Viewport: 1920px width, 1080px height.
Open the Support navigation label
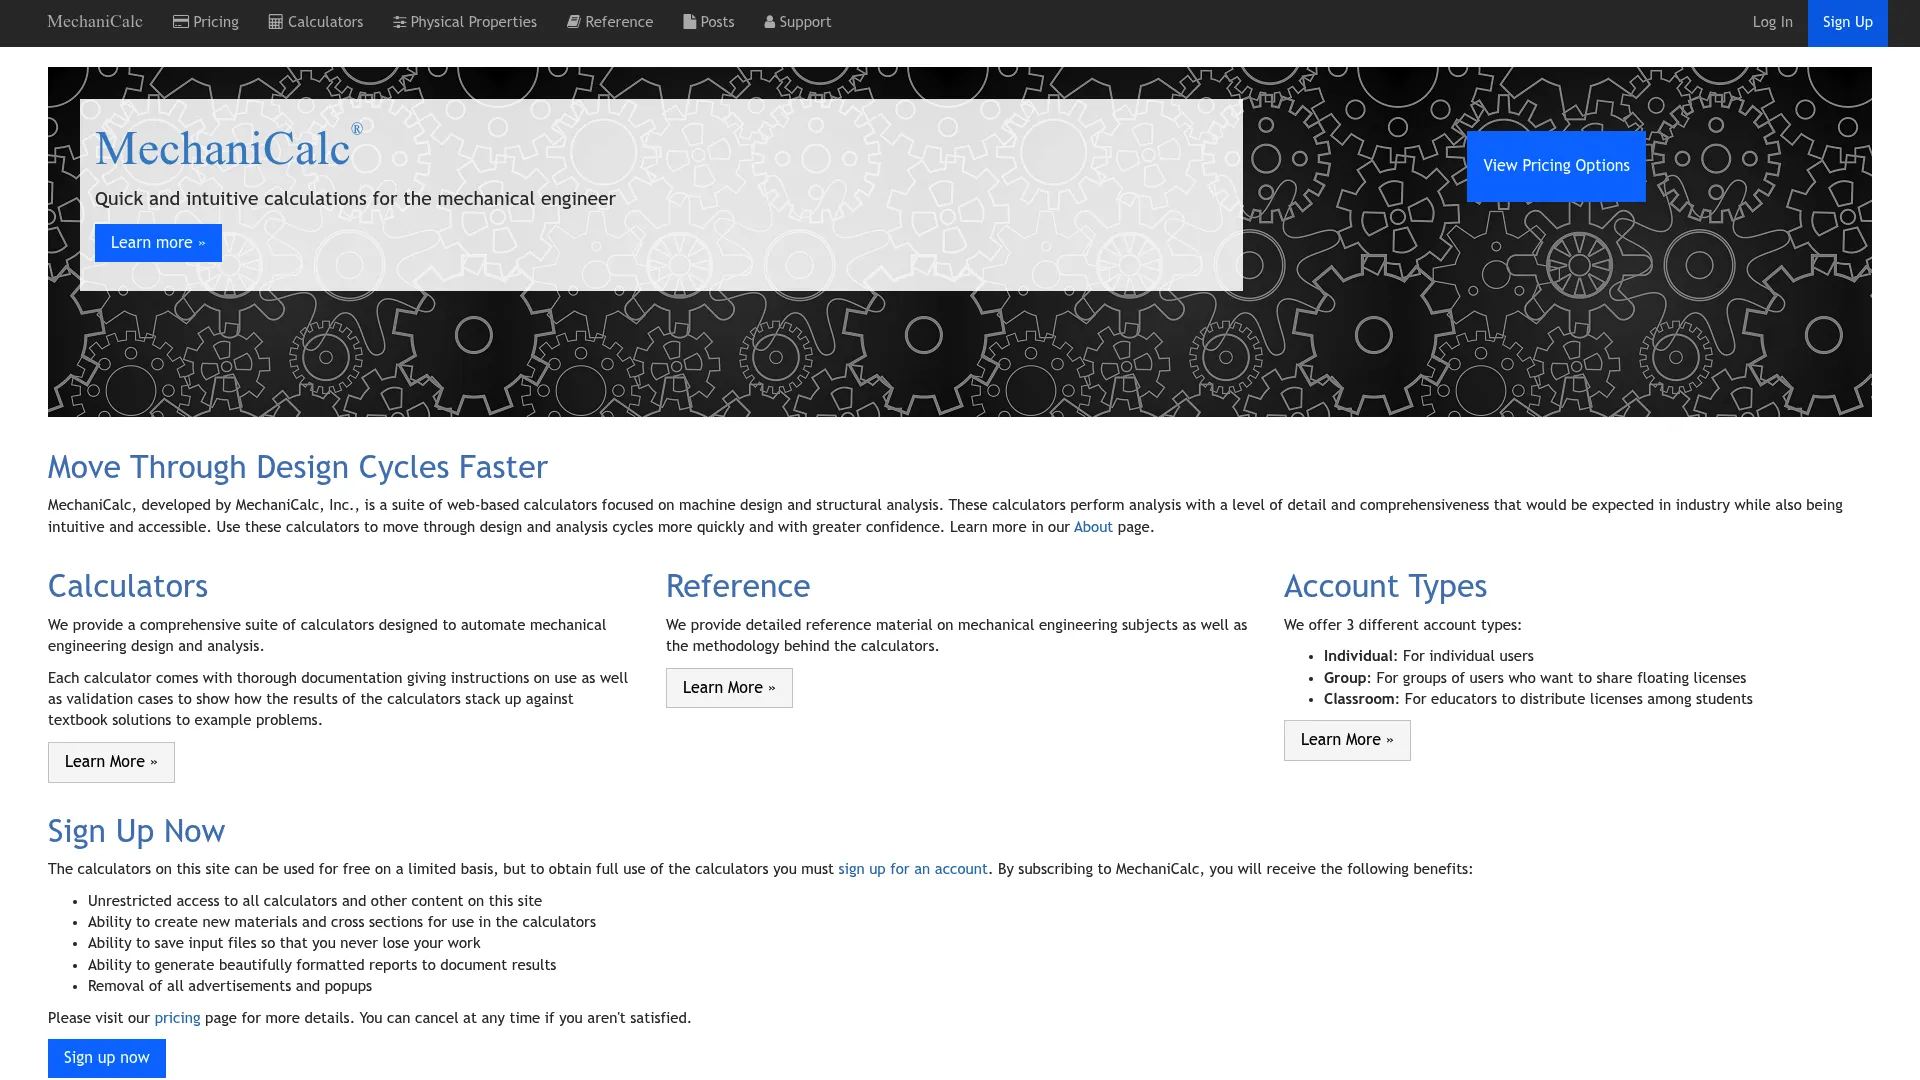click(805, 22)
